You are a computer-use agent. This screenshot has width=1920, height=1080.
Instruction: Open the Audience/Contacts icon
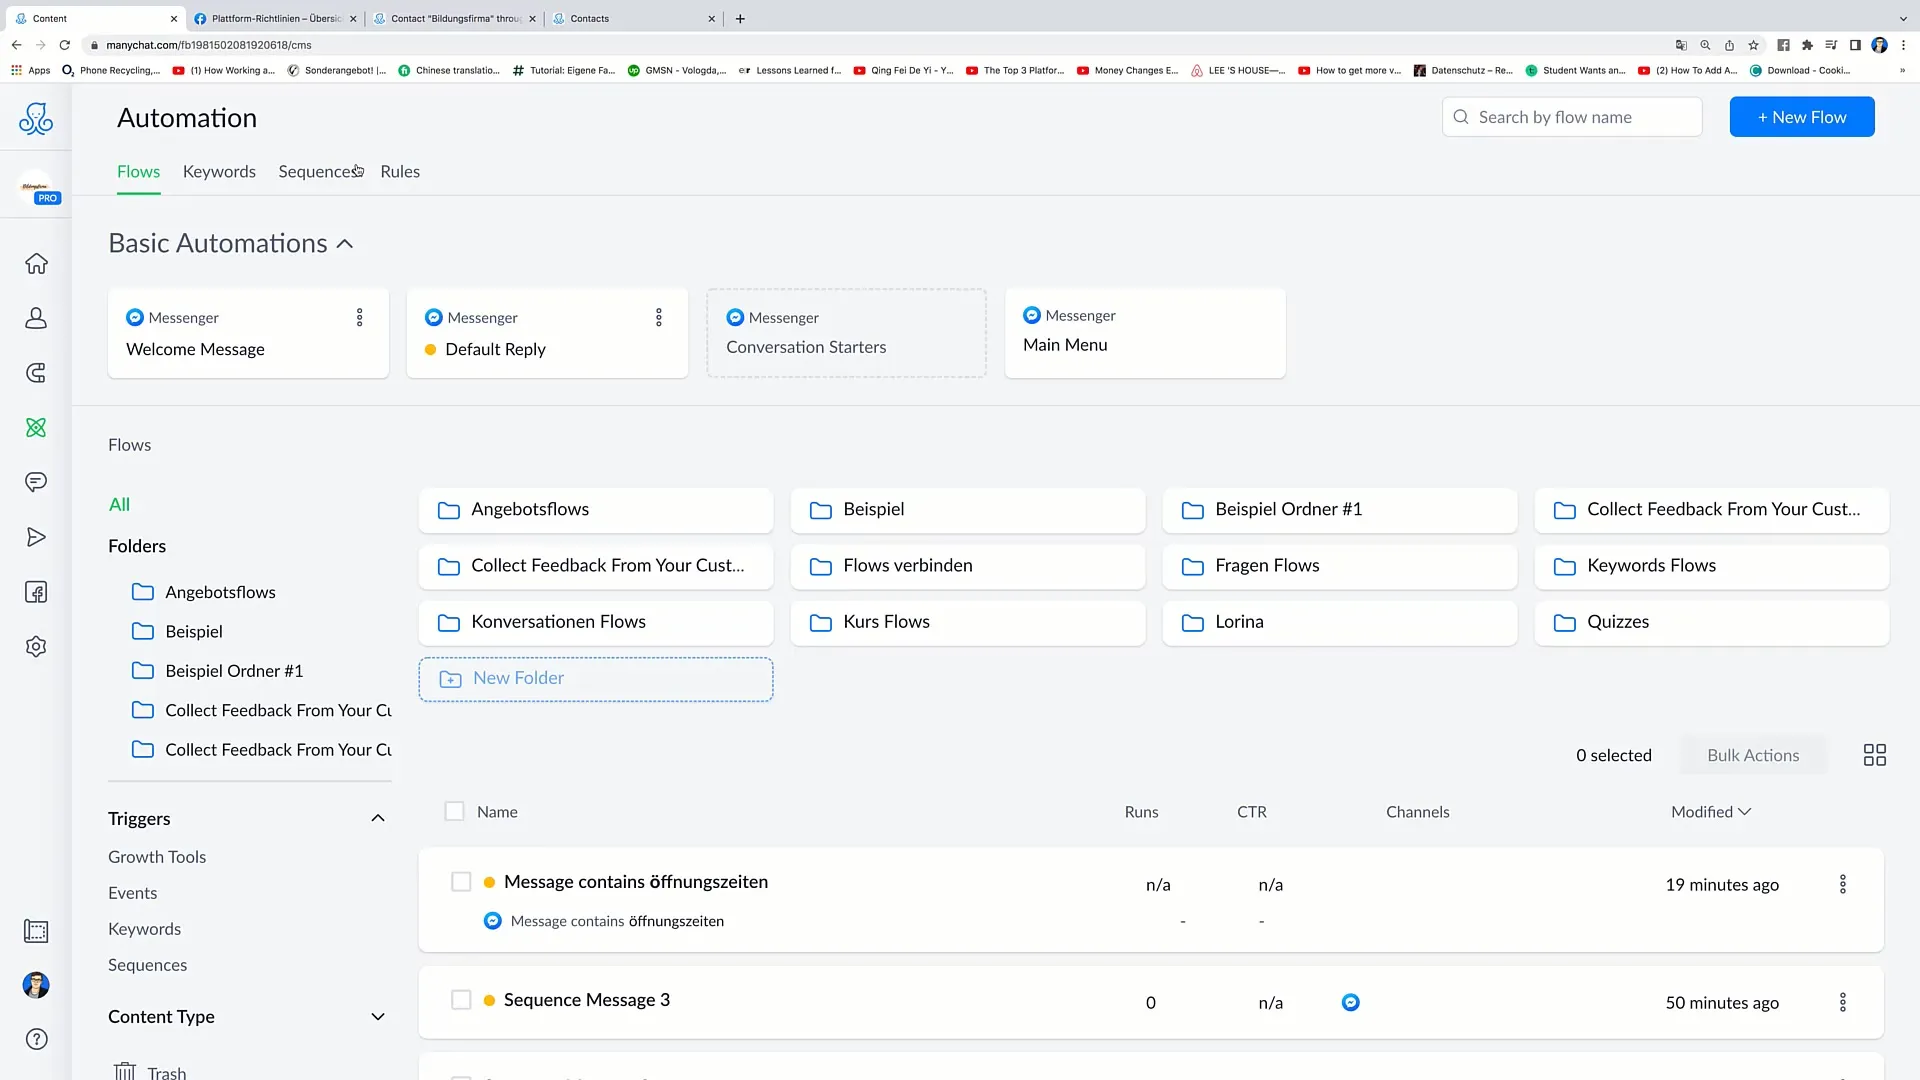(36, 318)
